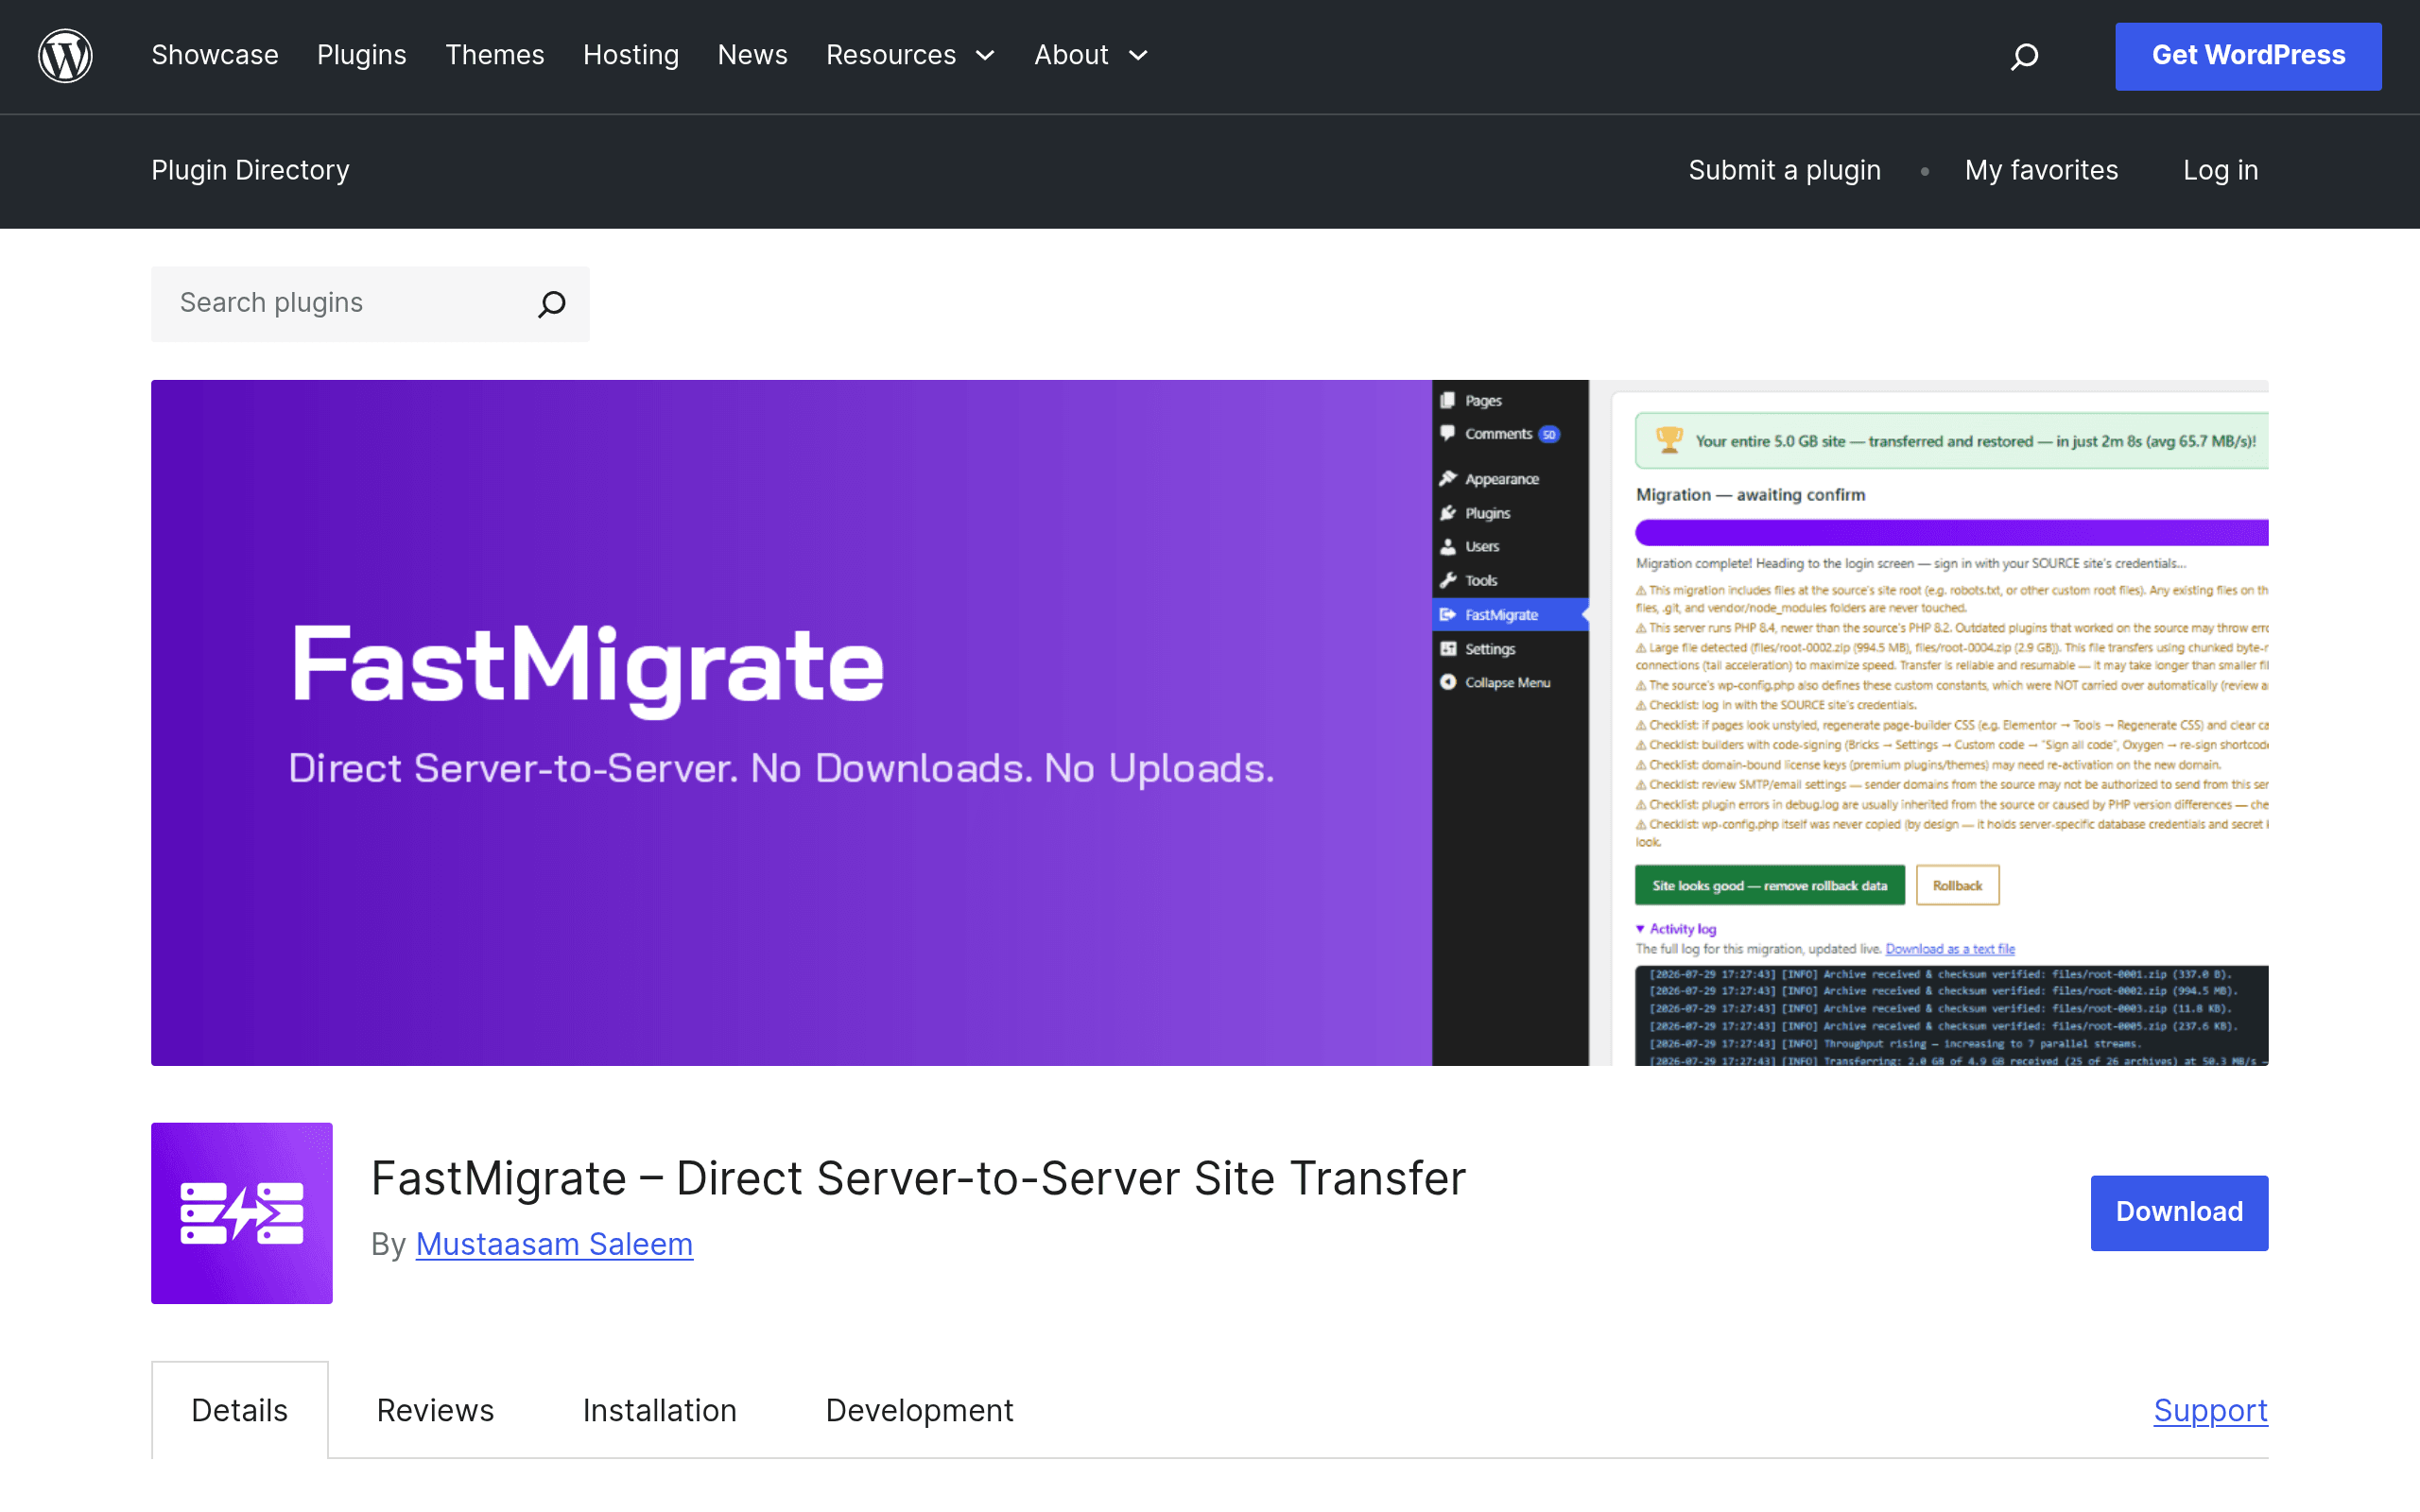Expand the About dropdown menu
The image size is (2420, 1512).
(1091, 55)
